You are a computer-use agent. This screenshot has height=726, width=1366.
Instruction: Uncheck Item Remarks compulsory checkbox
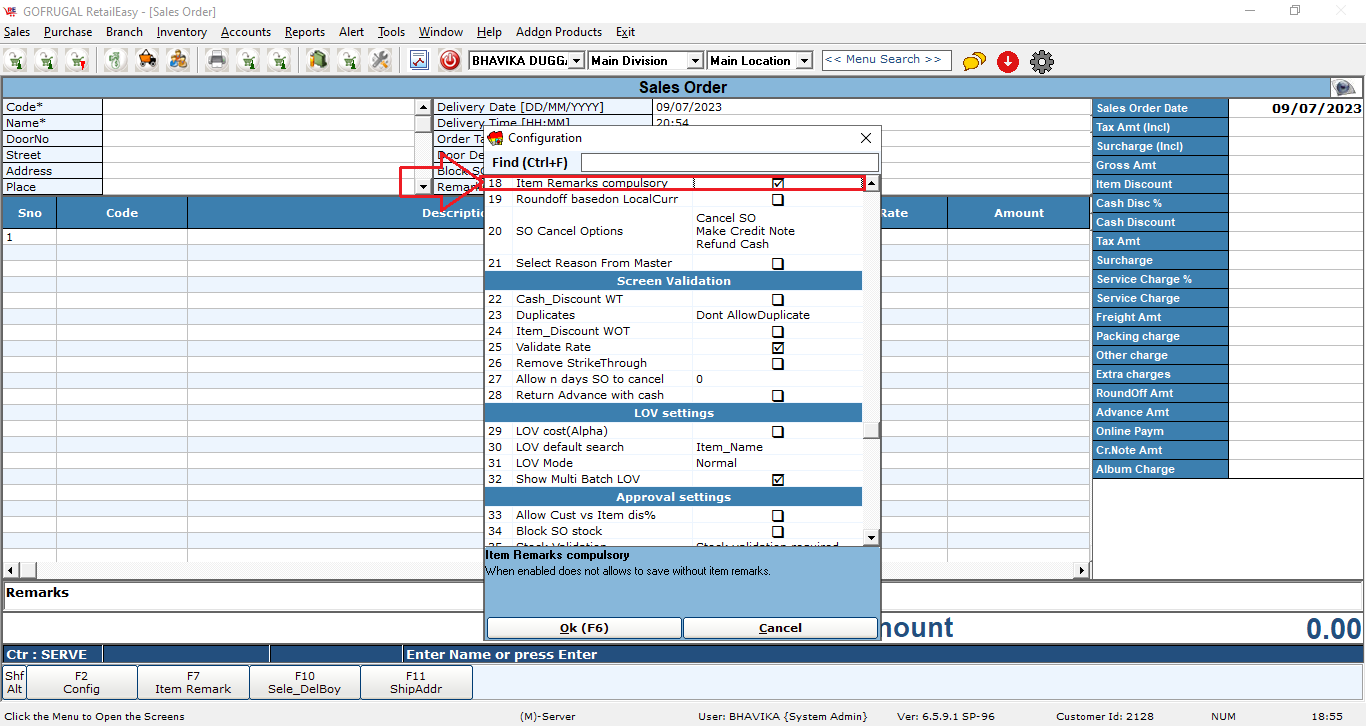778,184
